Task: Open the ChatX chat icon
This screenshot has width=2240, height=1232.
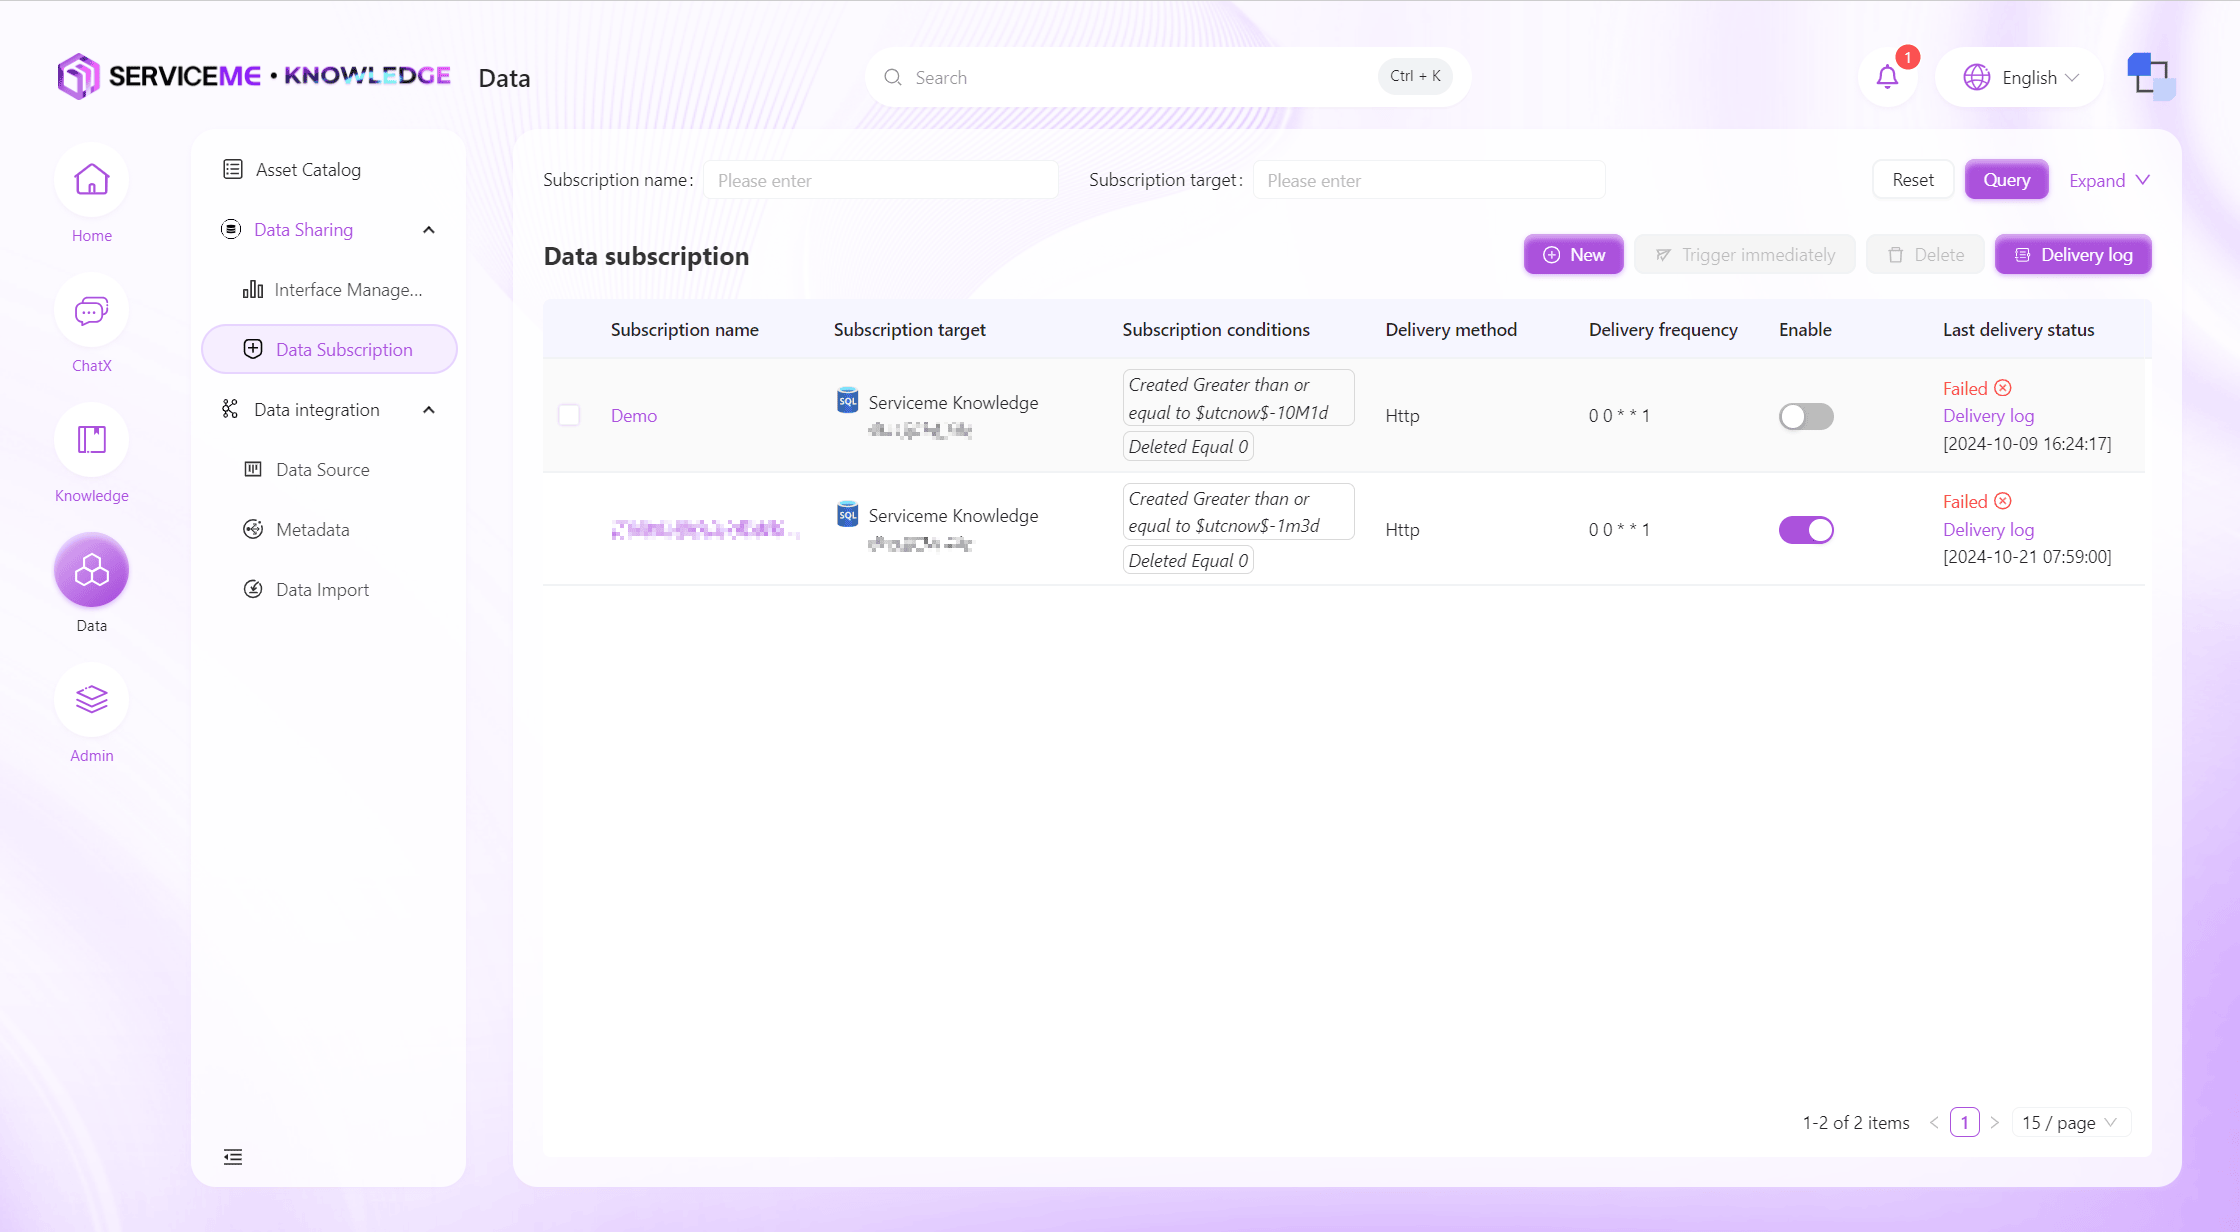Action: pyautogui.click(x=91, y=311)
